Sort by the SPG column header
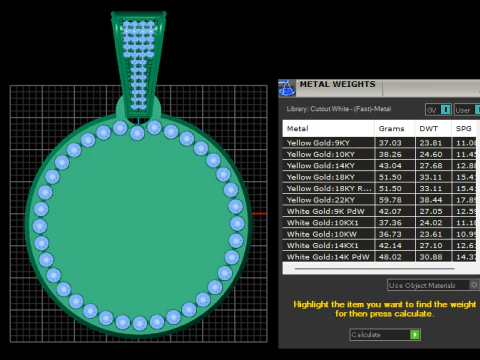Screen dimensions: 480x360 [x=464, y=129]
